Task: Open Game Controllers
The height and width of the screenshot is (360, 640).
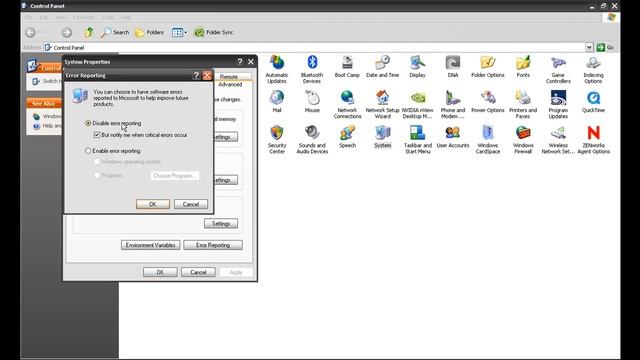Action: [x=558, y=69]
